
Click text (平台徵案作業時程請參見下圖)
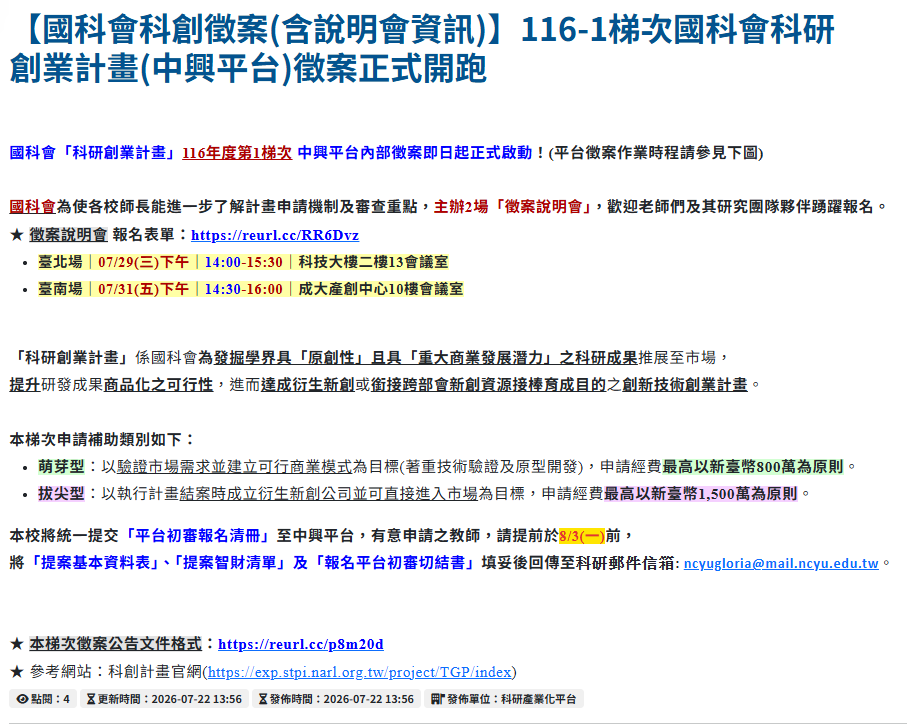coord(656,153)
